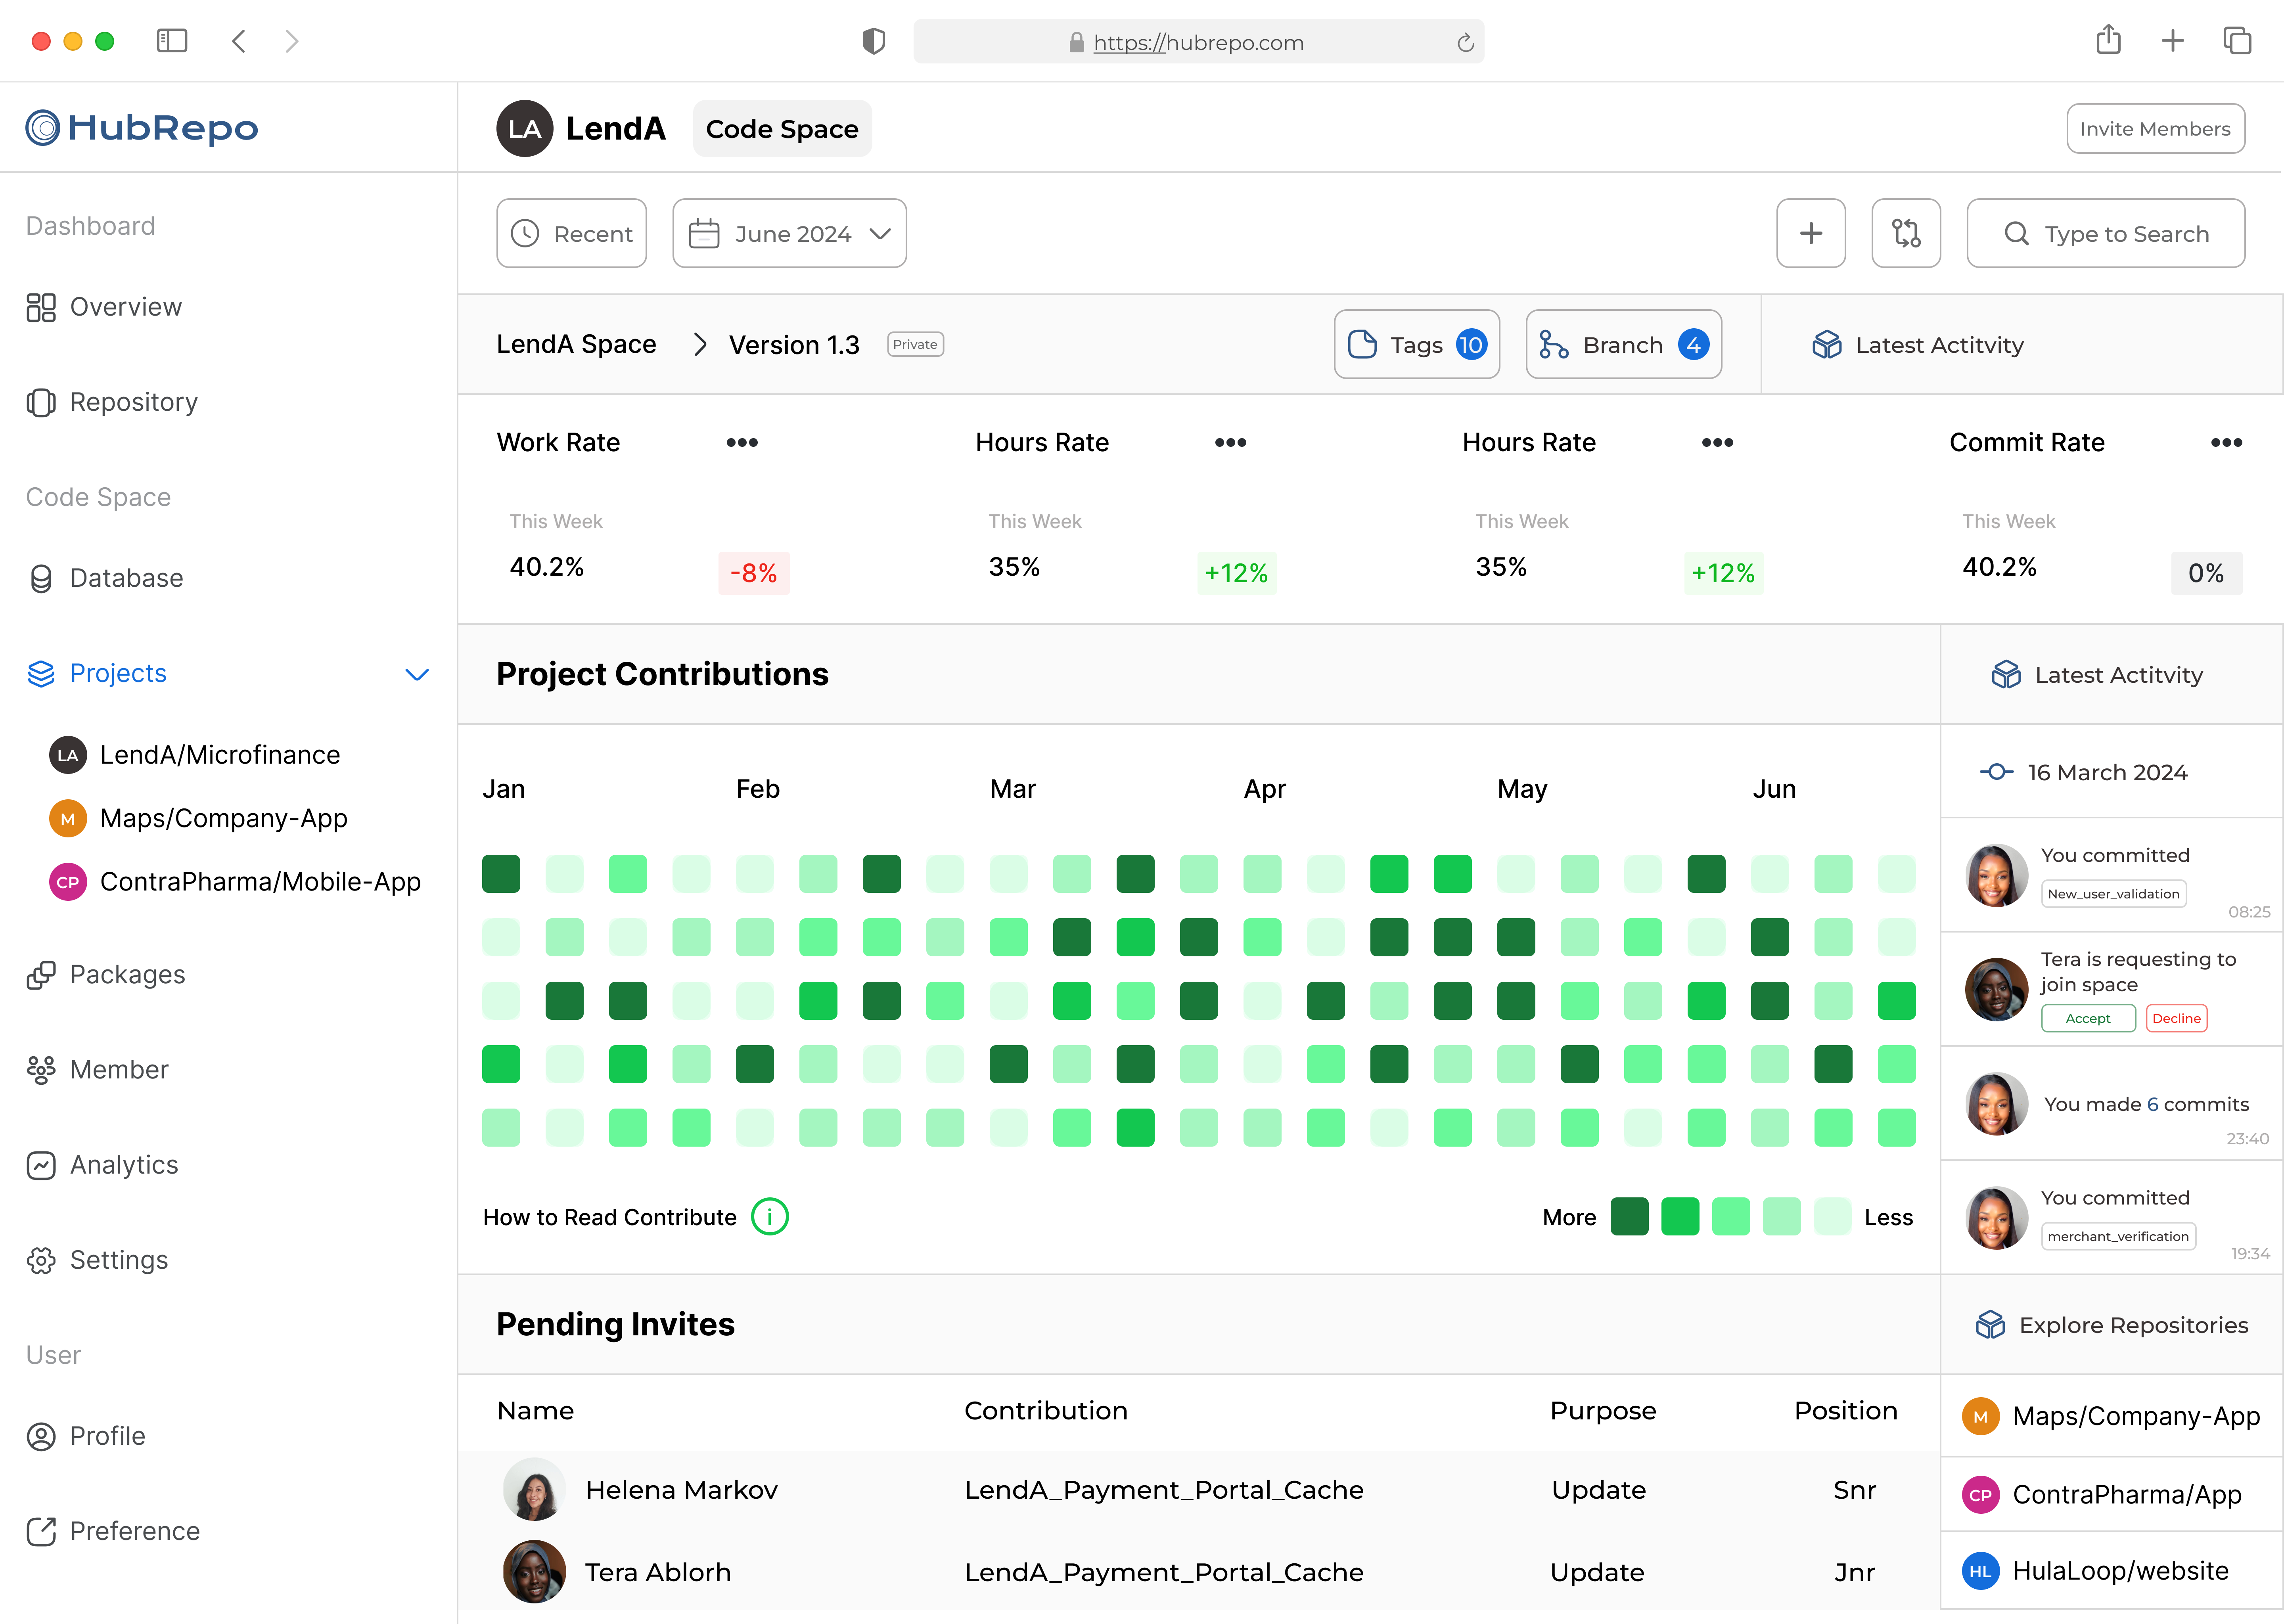Image resolution: width=2284 pixels, height=1624 pixels.
Task: Click the branch compare icon near search
Action: pyautogui.click(x=1905, y=233)
